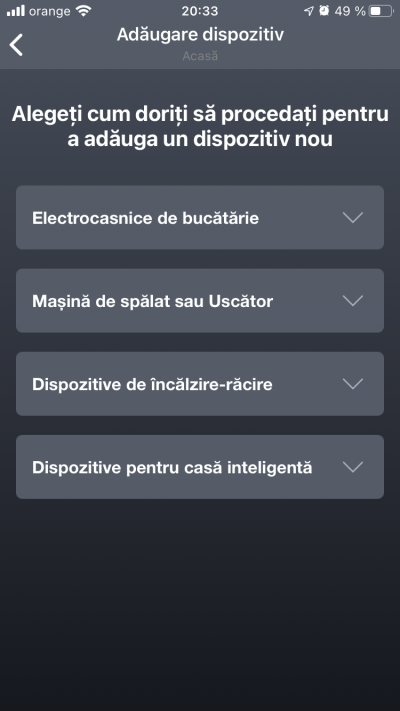Tap the Acasă subtitle under the title
This screenshot has height=711, width=400.
(200, 56)
